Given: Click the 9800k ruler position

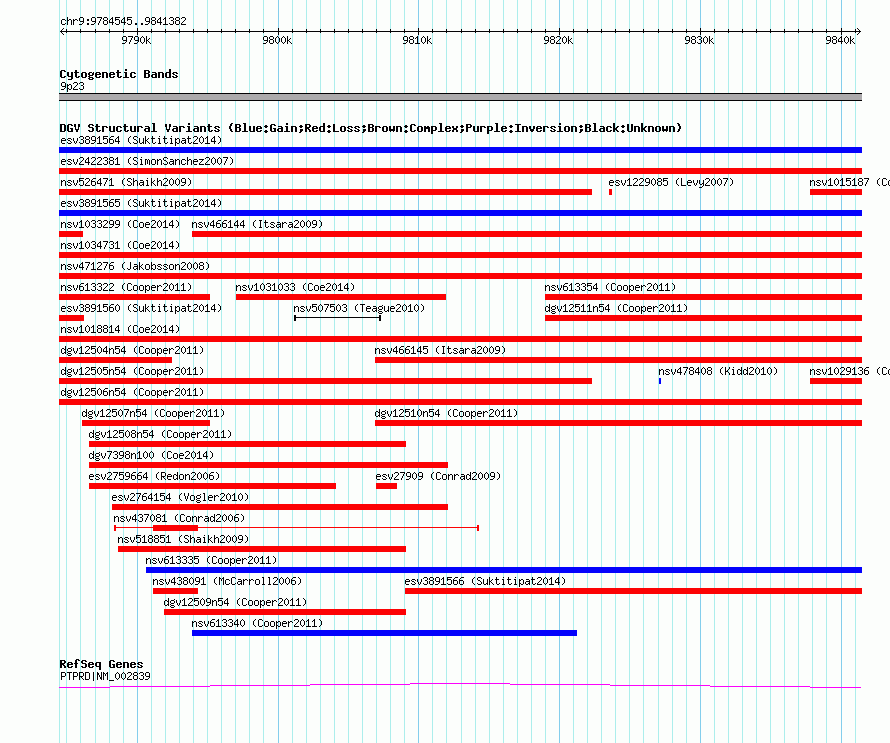Looking at the screenshot, I should click(x=277, y=40).
